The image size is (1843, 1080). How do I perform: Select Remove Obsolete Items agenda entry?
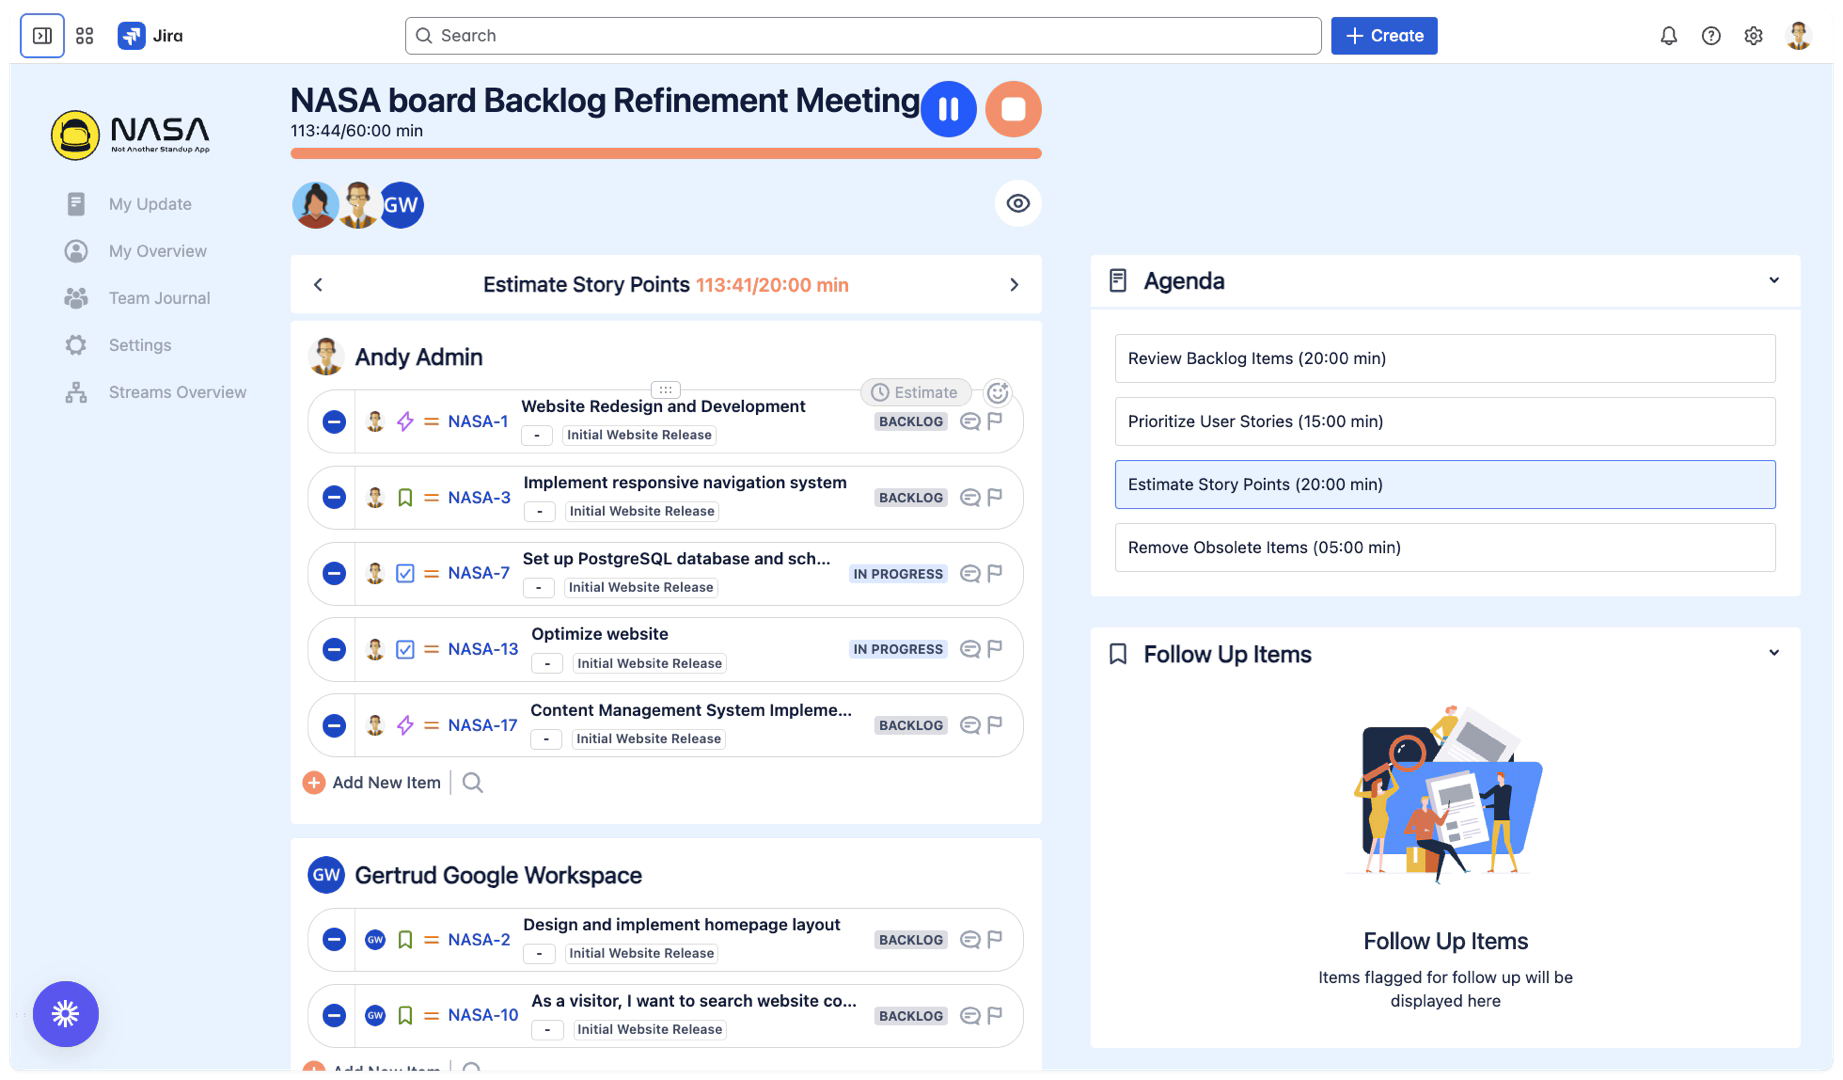1445,547
